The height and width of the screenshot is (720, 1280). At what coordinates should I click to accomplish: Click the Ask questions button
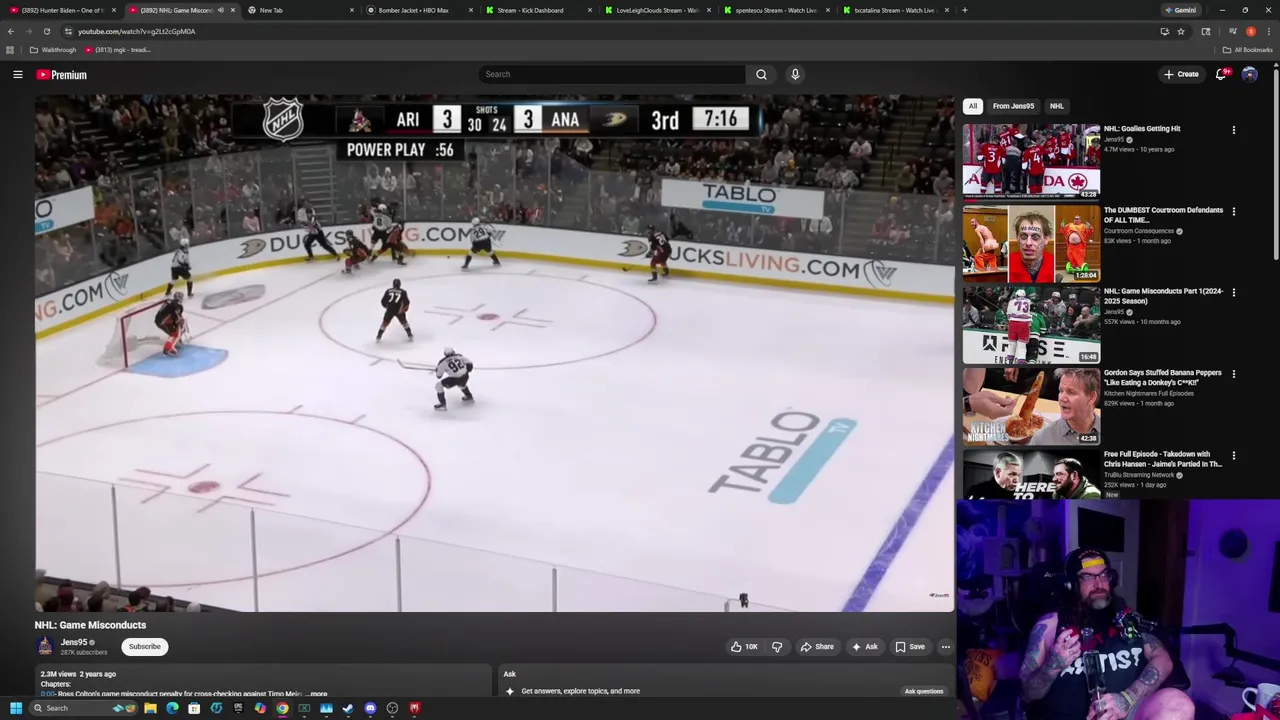coord(923,691)
